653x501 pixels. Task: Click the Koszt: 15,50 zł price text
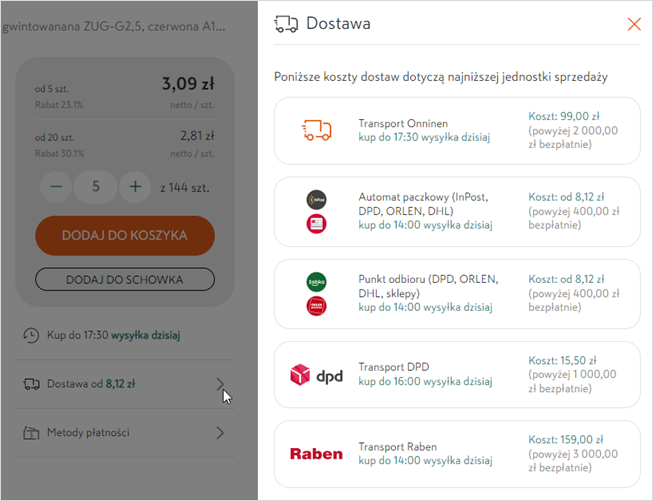(562, 360)
